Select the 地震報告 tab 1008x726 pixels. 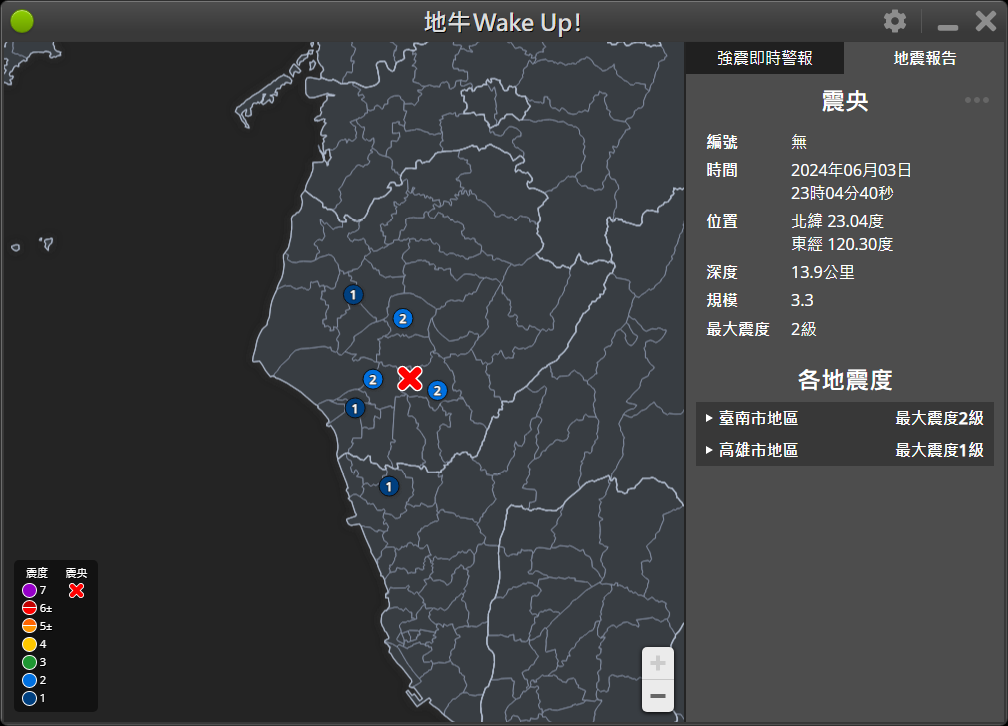pyautogui.click(x=924, y=58)
